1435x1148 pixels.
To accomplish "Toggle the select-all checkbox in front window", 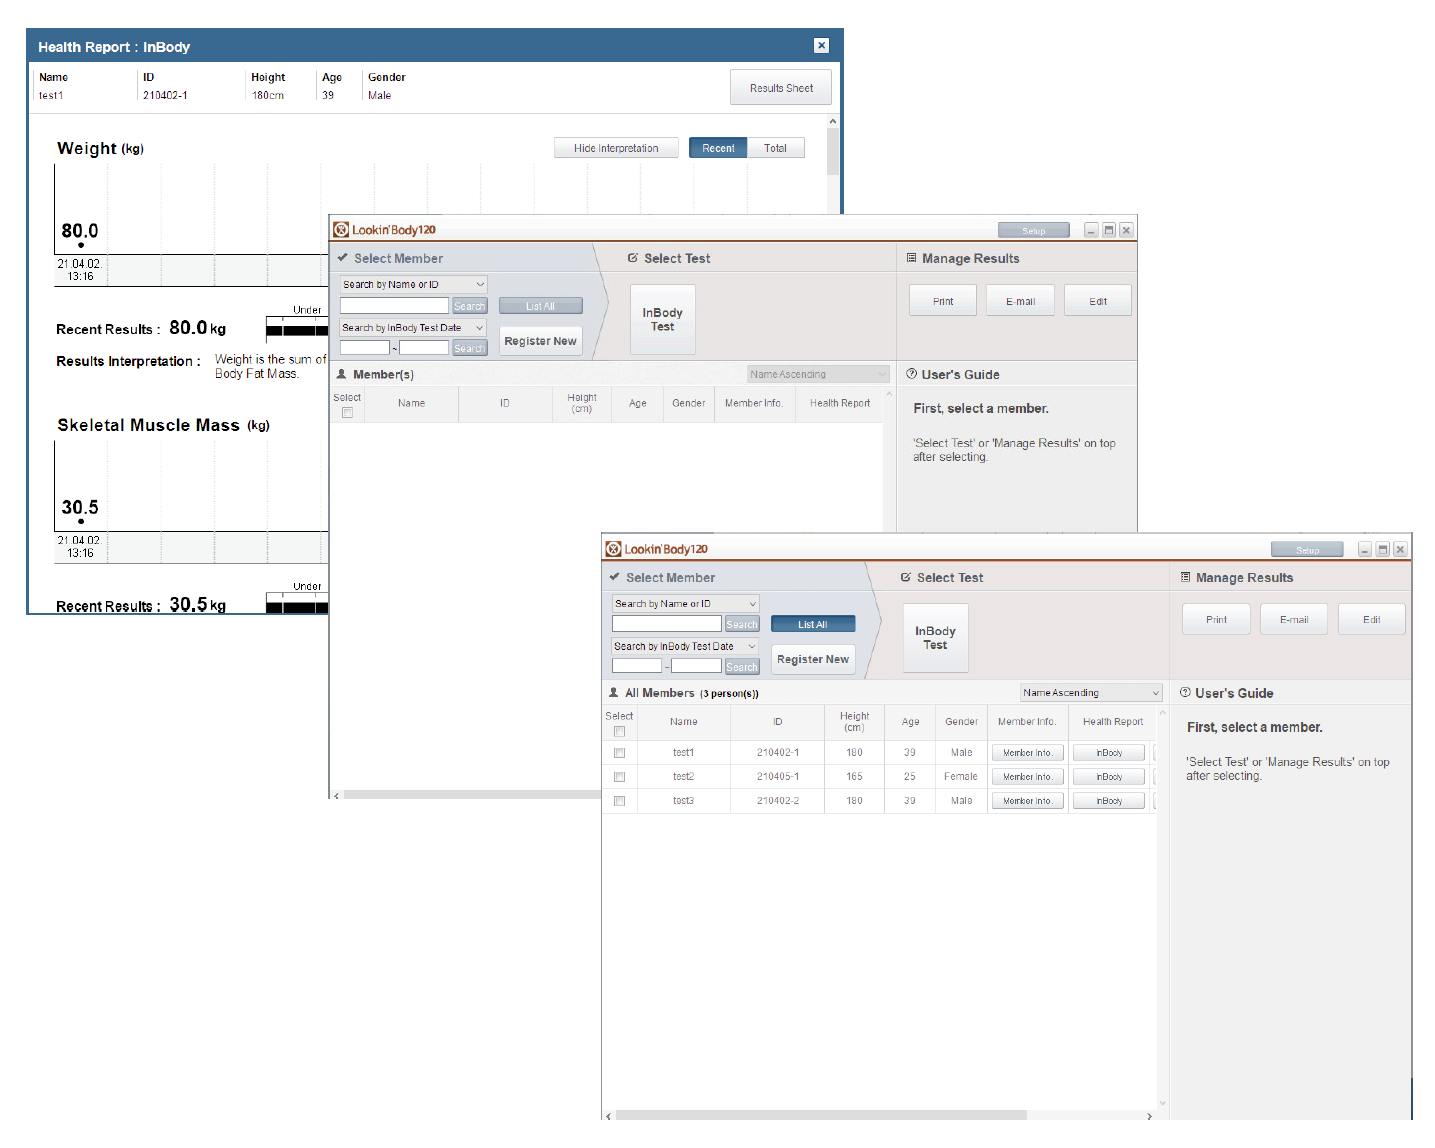I will [619, 731].
